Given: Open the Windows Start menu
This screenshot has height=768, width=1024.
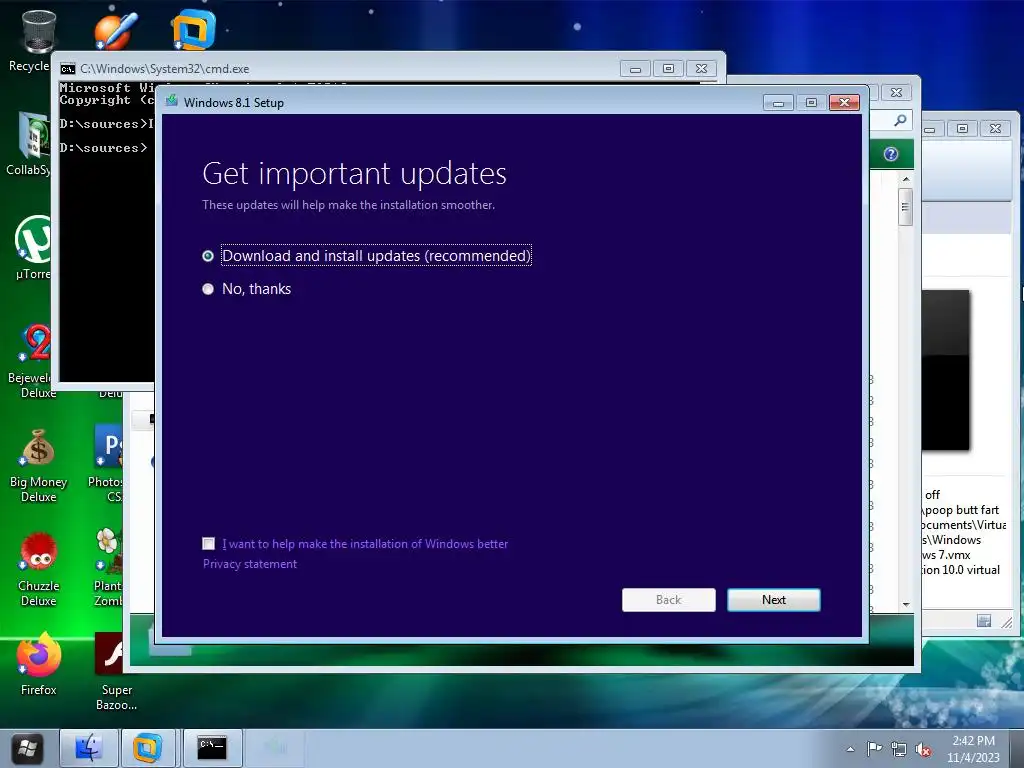Looking at the screenshot, I should click(x=27, y=748).
